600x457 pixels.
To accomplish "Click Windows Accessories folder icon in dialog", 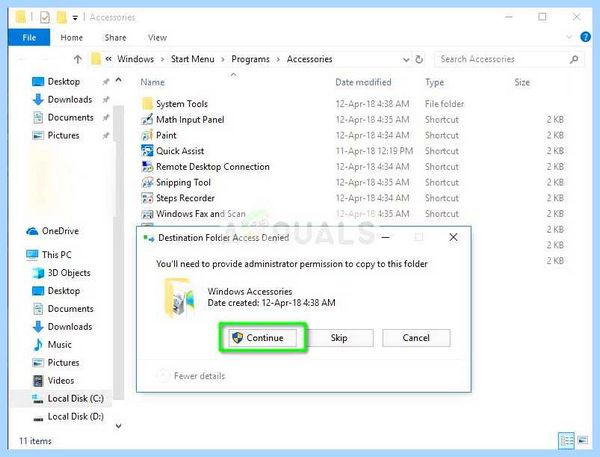I will [x=179, y=298].
